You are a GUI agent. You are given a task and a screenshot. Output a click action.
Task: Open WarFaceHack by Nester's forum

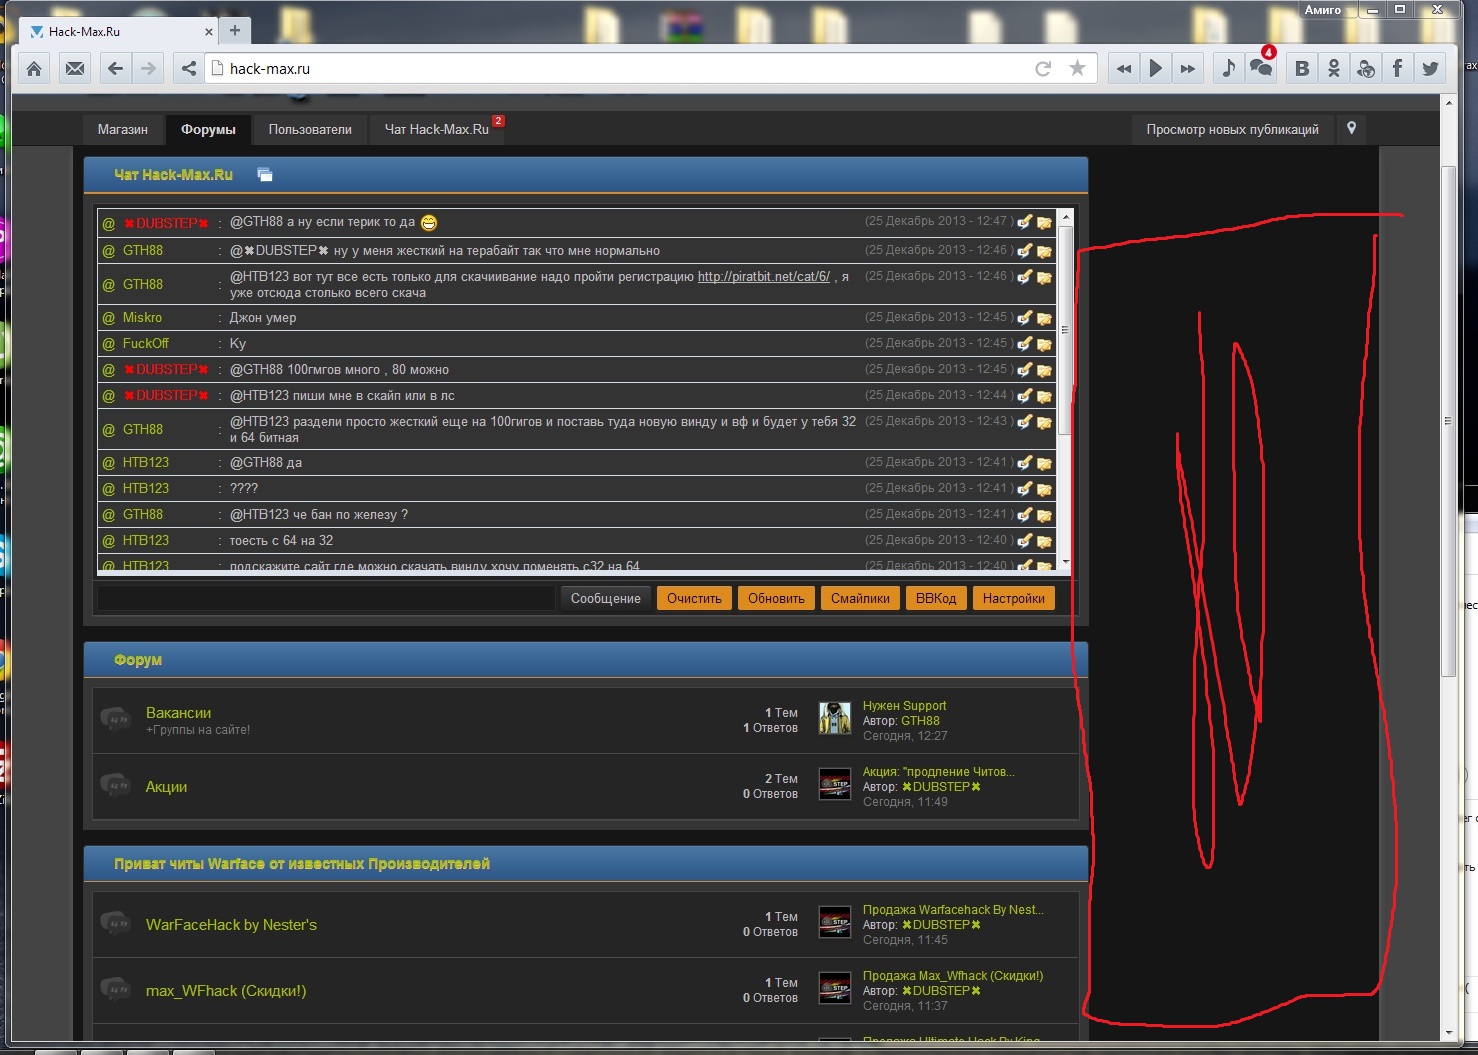231,925
